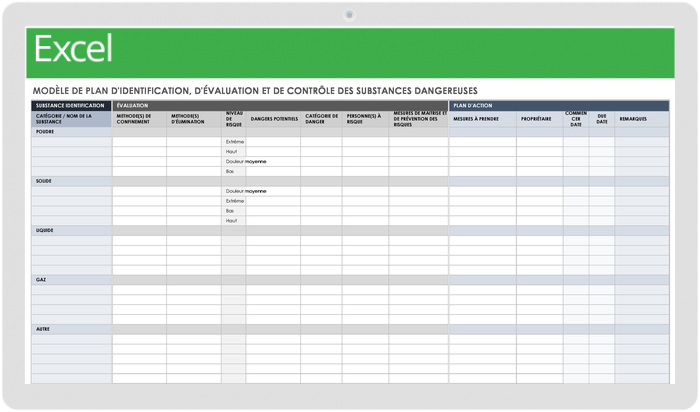Viewport: 700px width, 412px height.
Task: Click 'Bas' risk cell under POUDRE
Action: 233,171
